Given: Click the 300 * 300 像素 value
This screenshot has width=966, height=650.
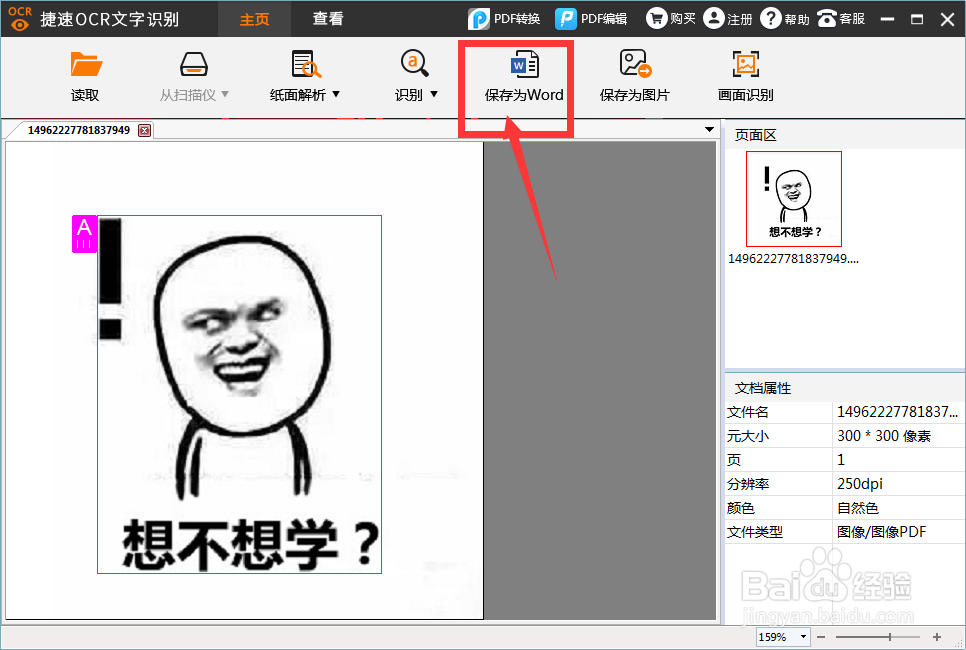Looking at the screenshot, I should [883, 436].
